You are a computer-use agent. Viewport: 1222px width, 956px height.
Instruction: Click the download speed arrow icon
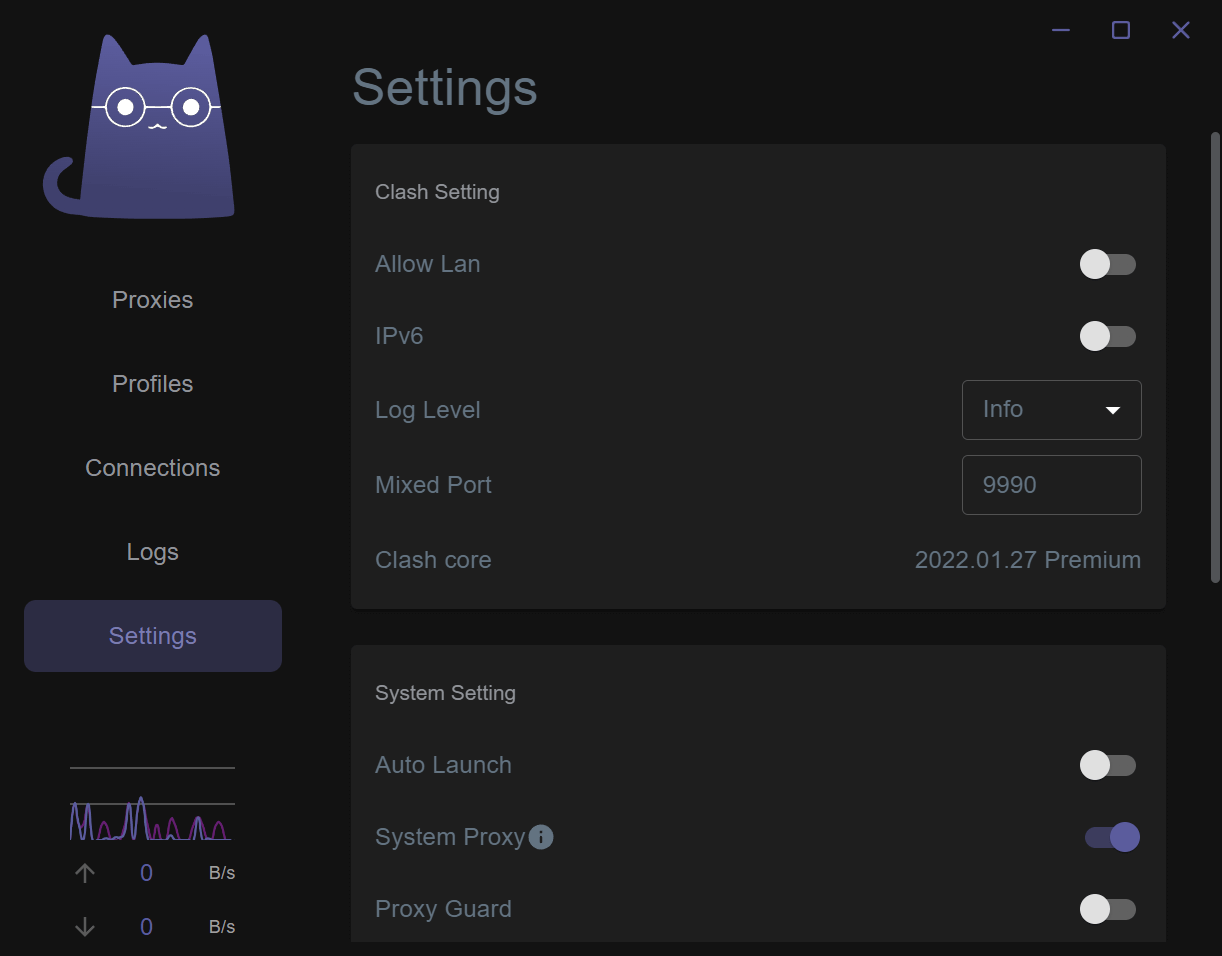point(85,927)
